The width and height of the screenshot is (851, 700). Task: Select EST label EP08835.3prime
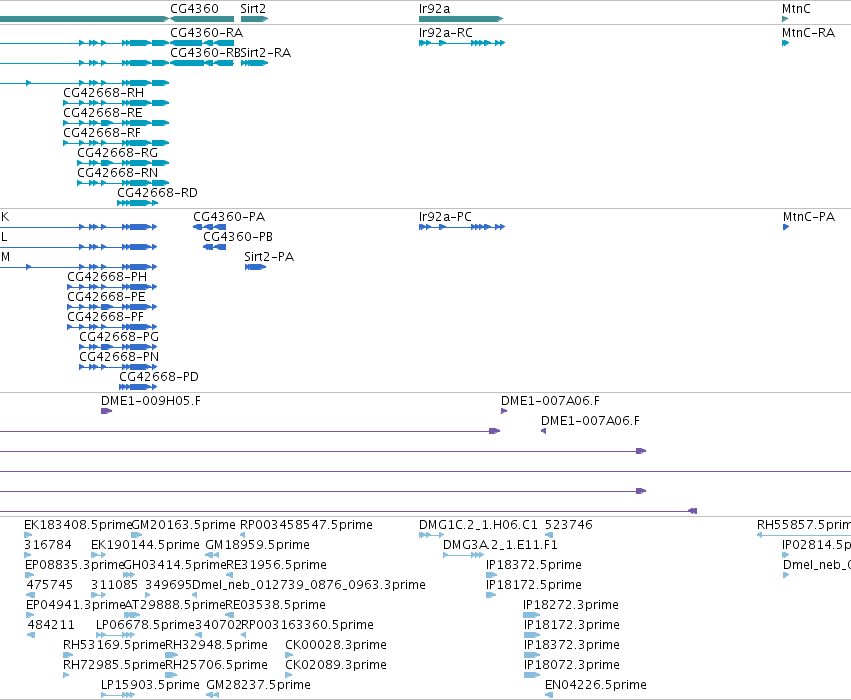coord(75,565)
